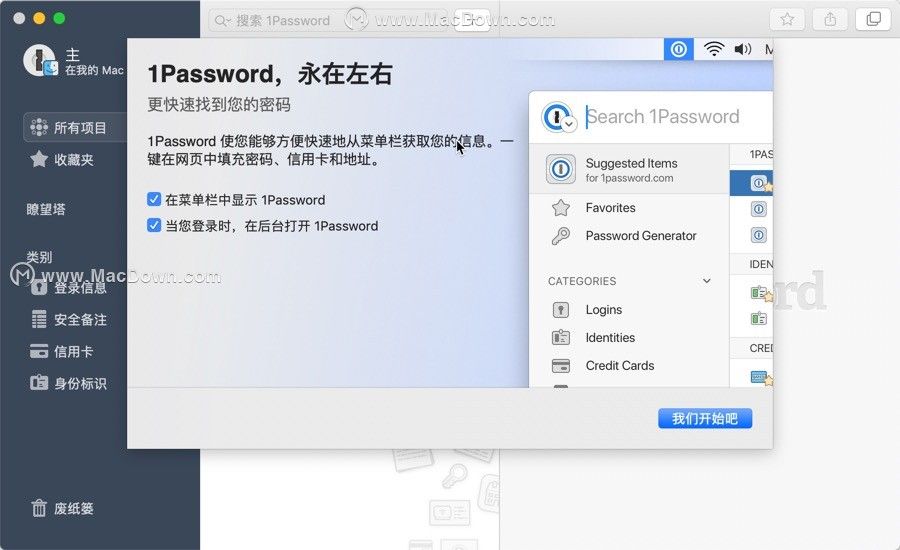The height and width of the screenshot is (550, 900).
Task: Uncheck 当您登录时，在后台打开 1Password checkbox
Action: click(153, 225)
